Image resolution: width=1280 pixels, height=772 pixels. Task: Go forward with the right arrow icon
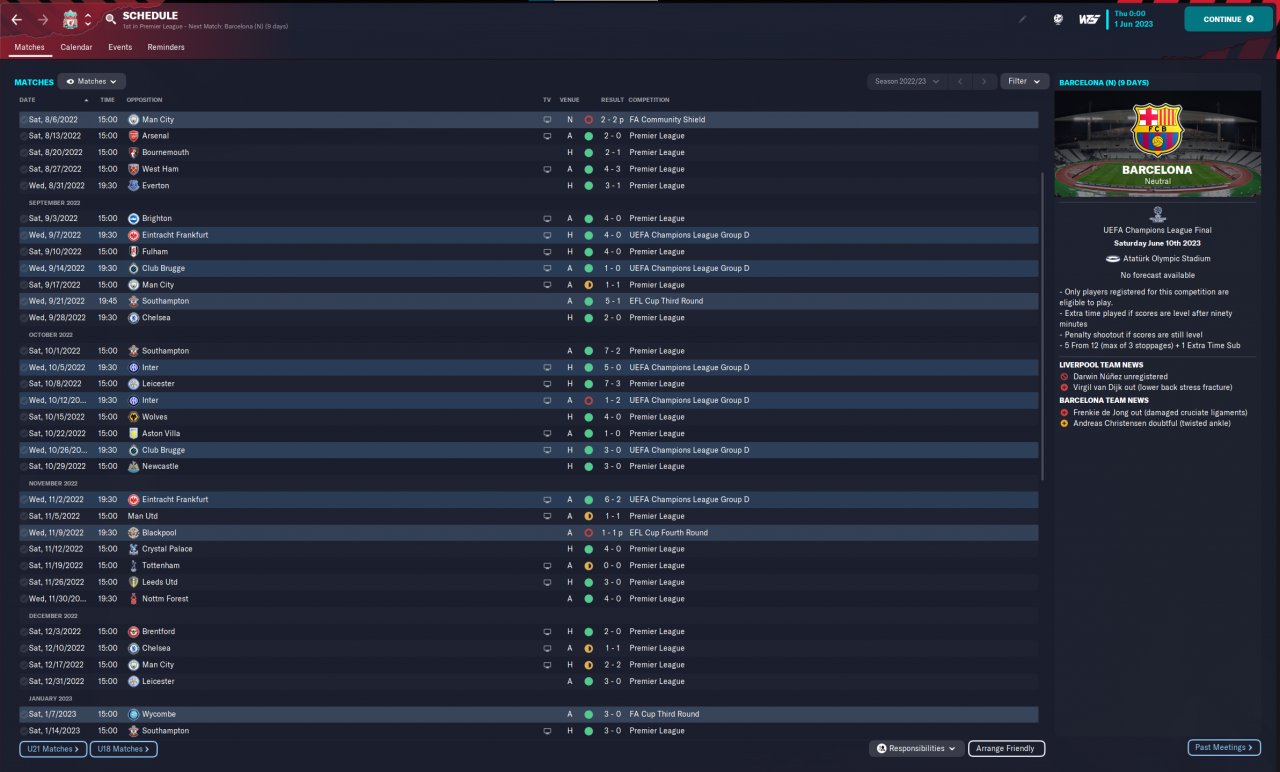point(43,19)
